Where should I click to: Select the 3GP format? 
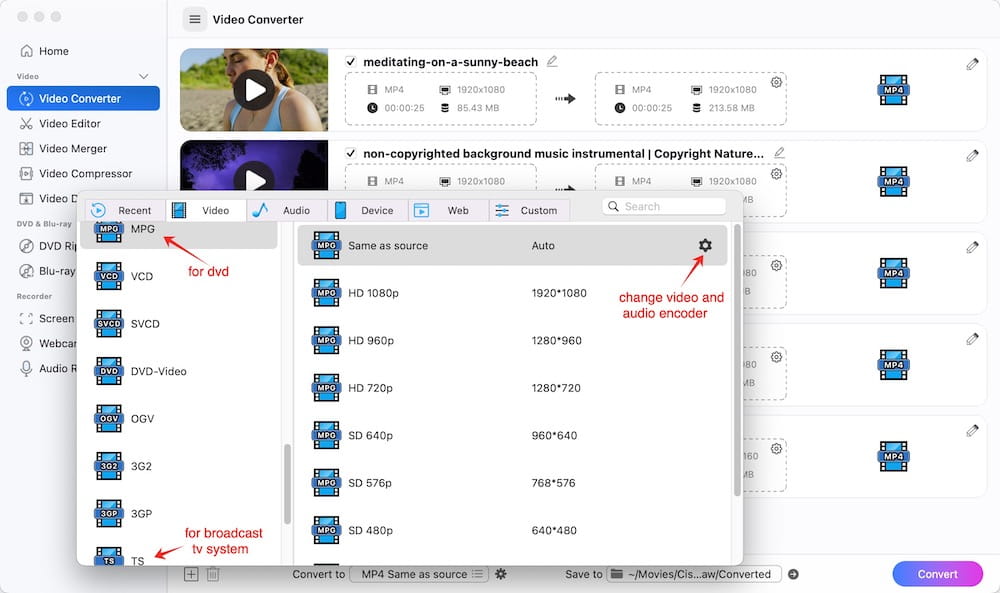179,514
